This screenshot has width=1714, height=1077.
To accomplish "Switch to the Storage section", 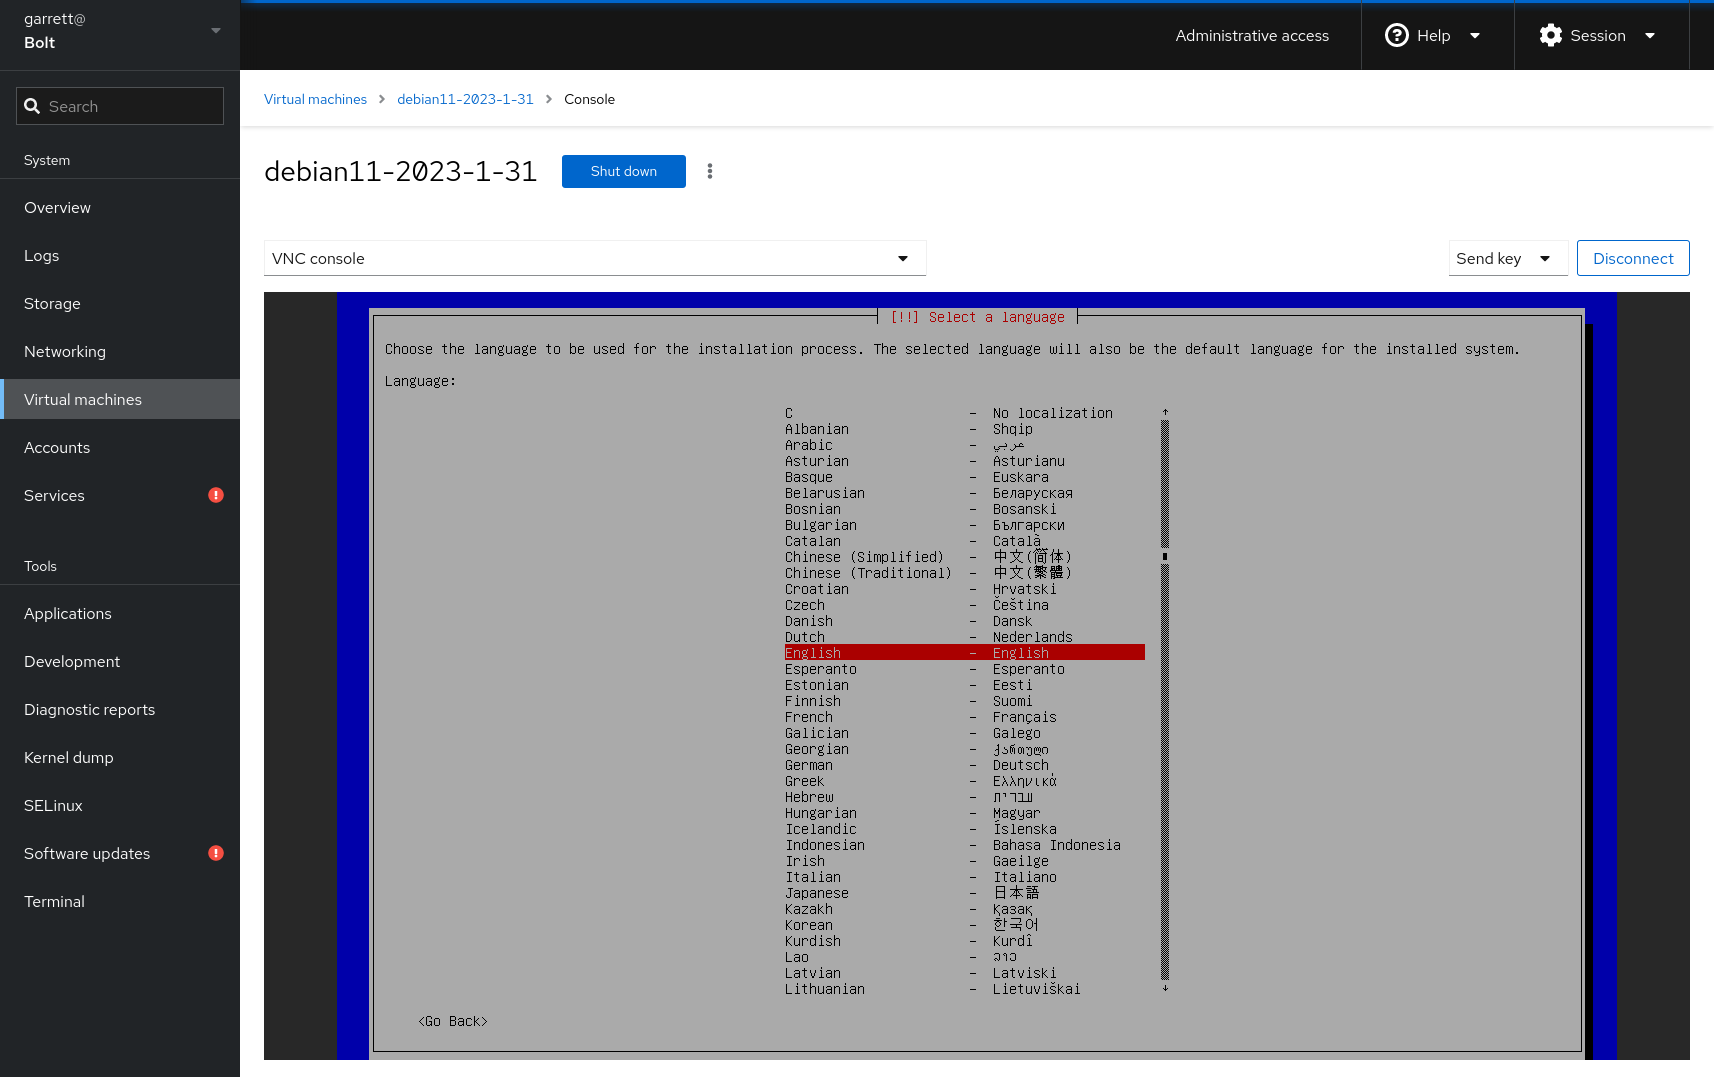I will 52,303.
